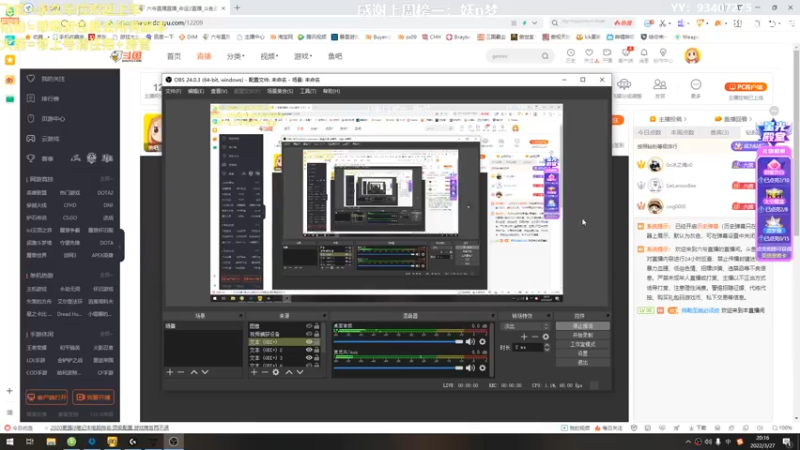Open the browser address bar dropdown arrow
The height and width of the screenshot is (450, 800).
(534, 23)
